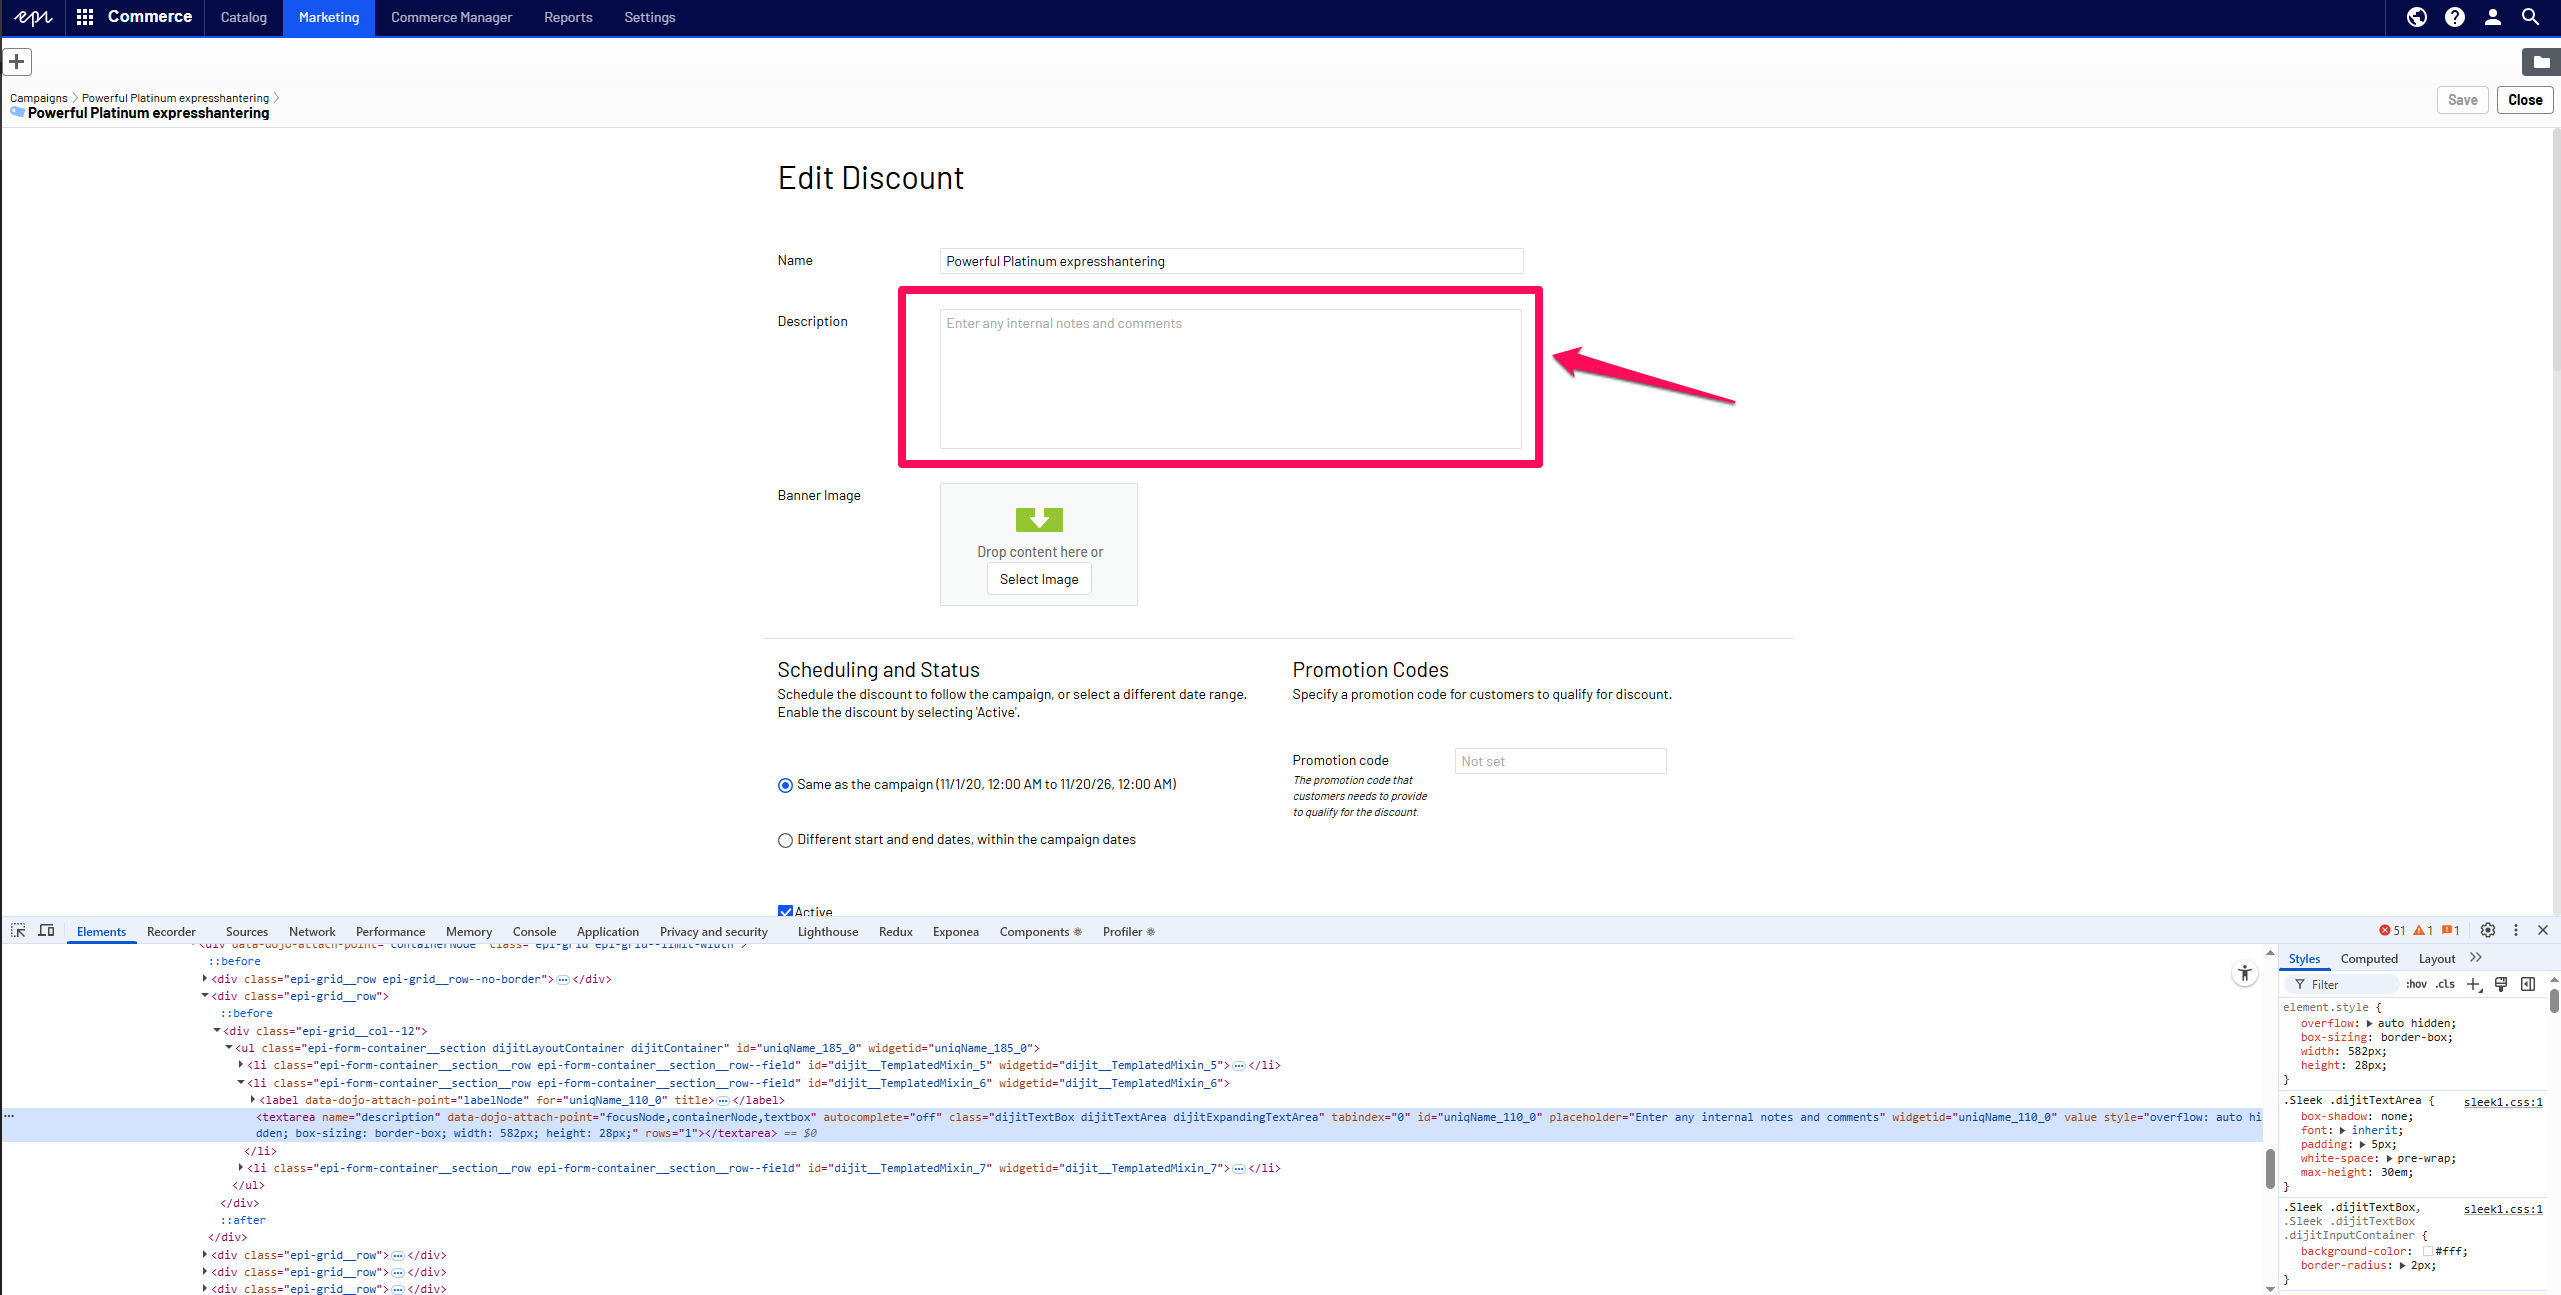The height and width of the screenshot is (1295, 2561).
Task: Activate the DevTools inspect element picker
Action: pyautogui.click(x=18, y=931)
